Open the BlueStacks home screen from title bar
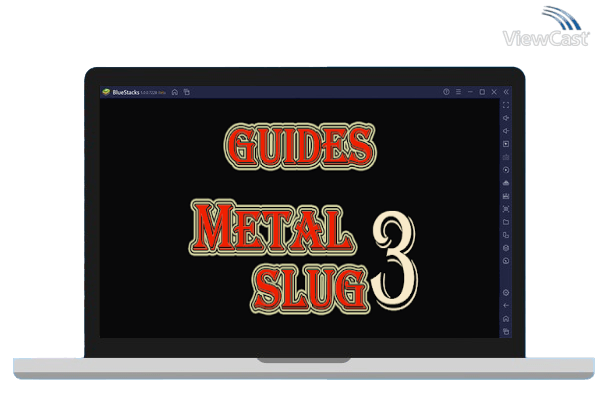 tap(175, 92)
